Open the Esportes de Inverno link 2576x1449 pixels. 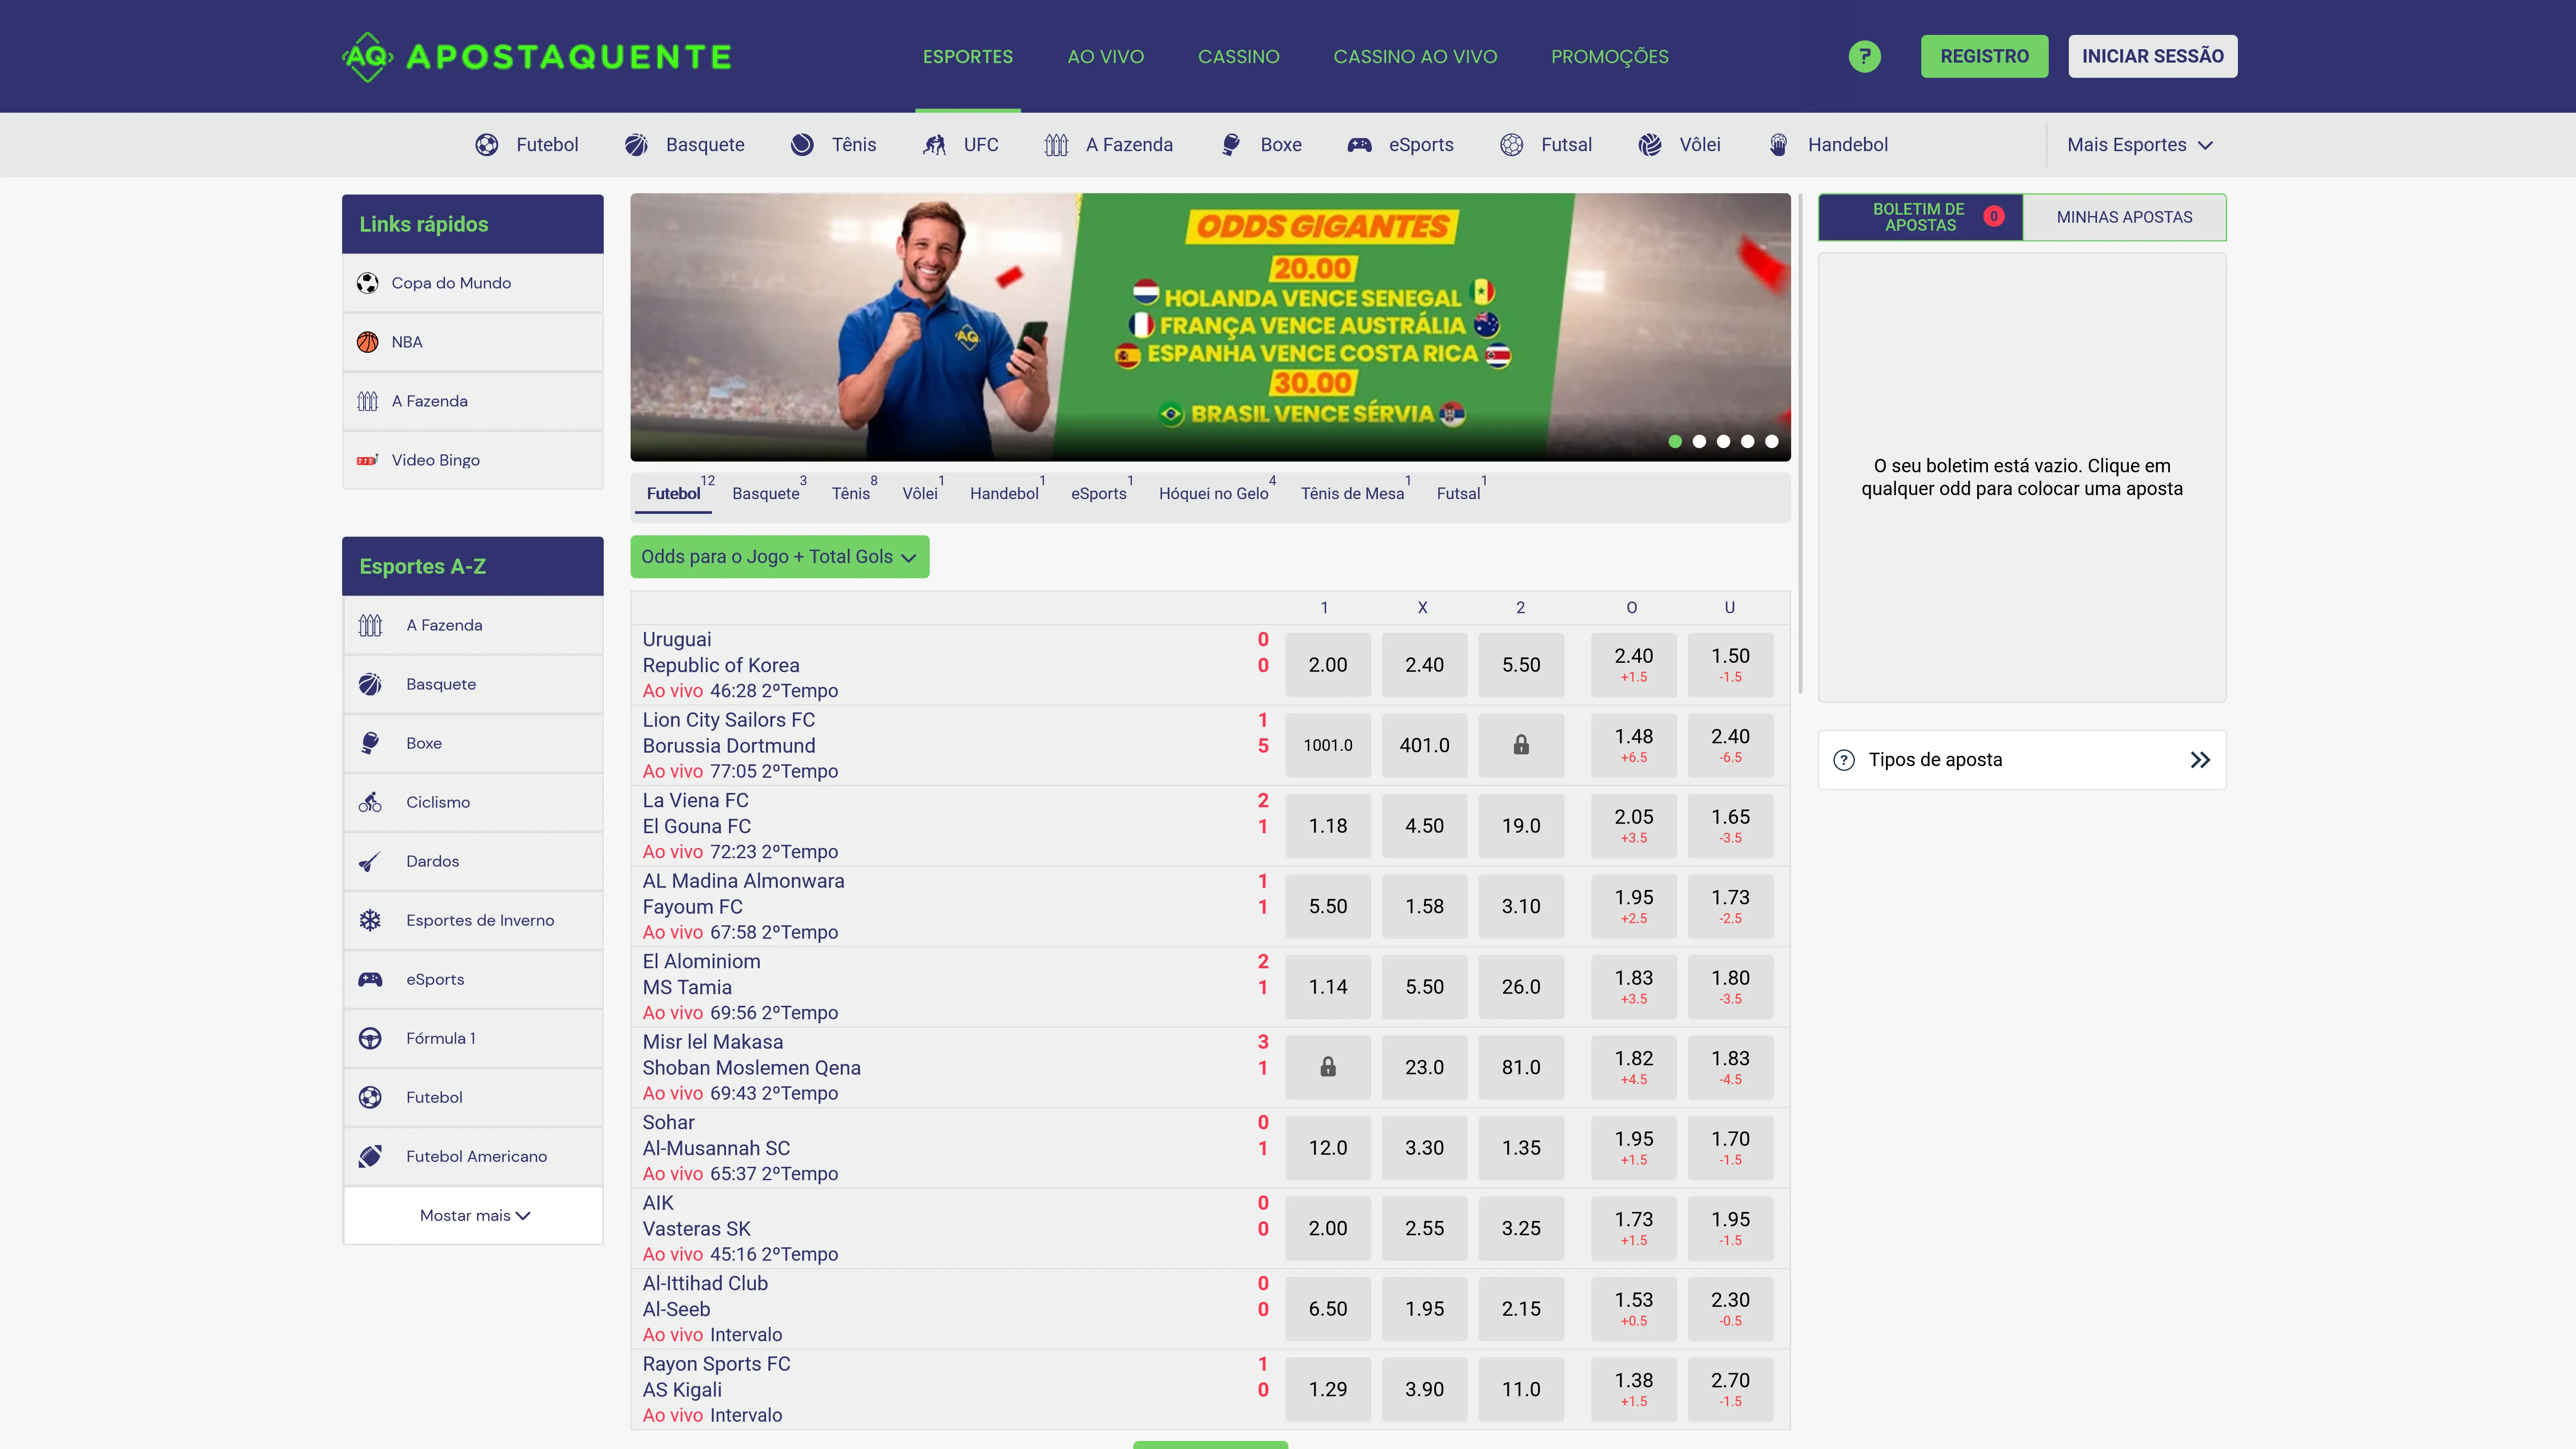click(x=473, y=920)
